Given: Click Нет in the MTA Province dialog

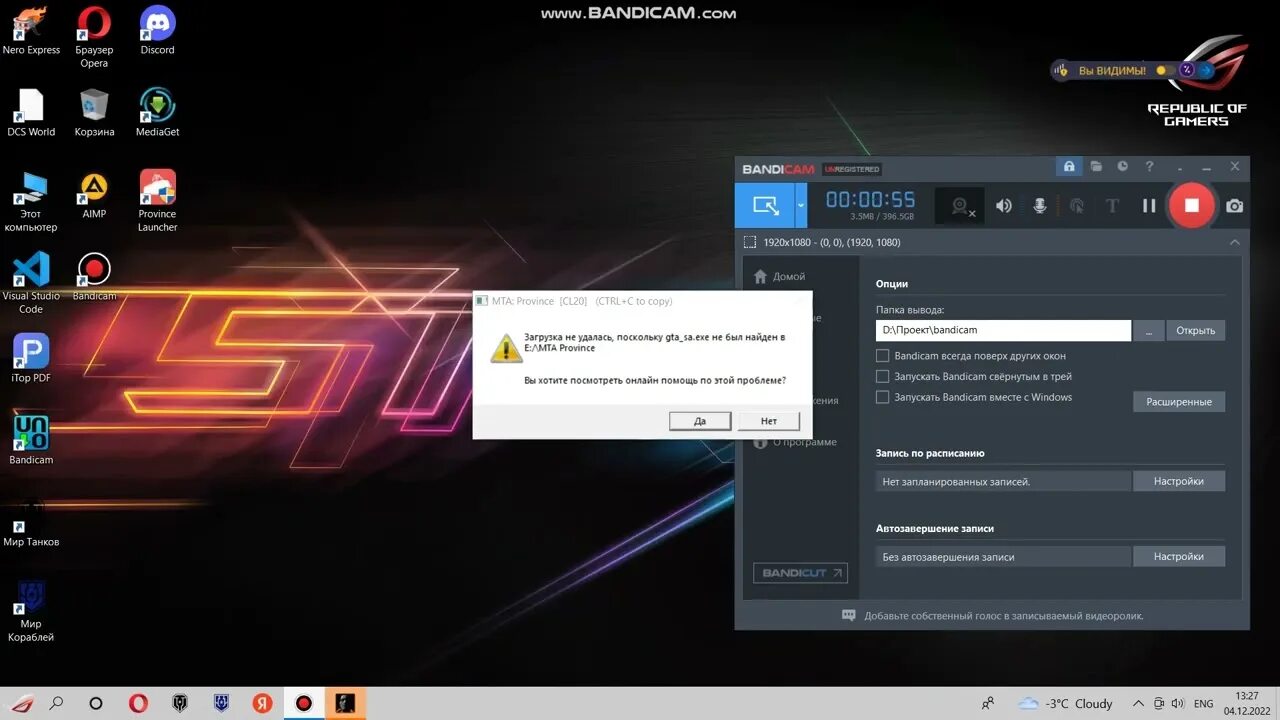Looking at the screenshot, I should pyautogui.click(x=769, y=421).
